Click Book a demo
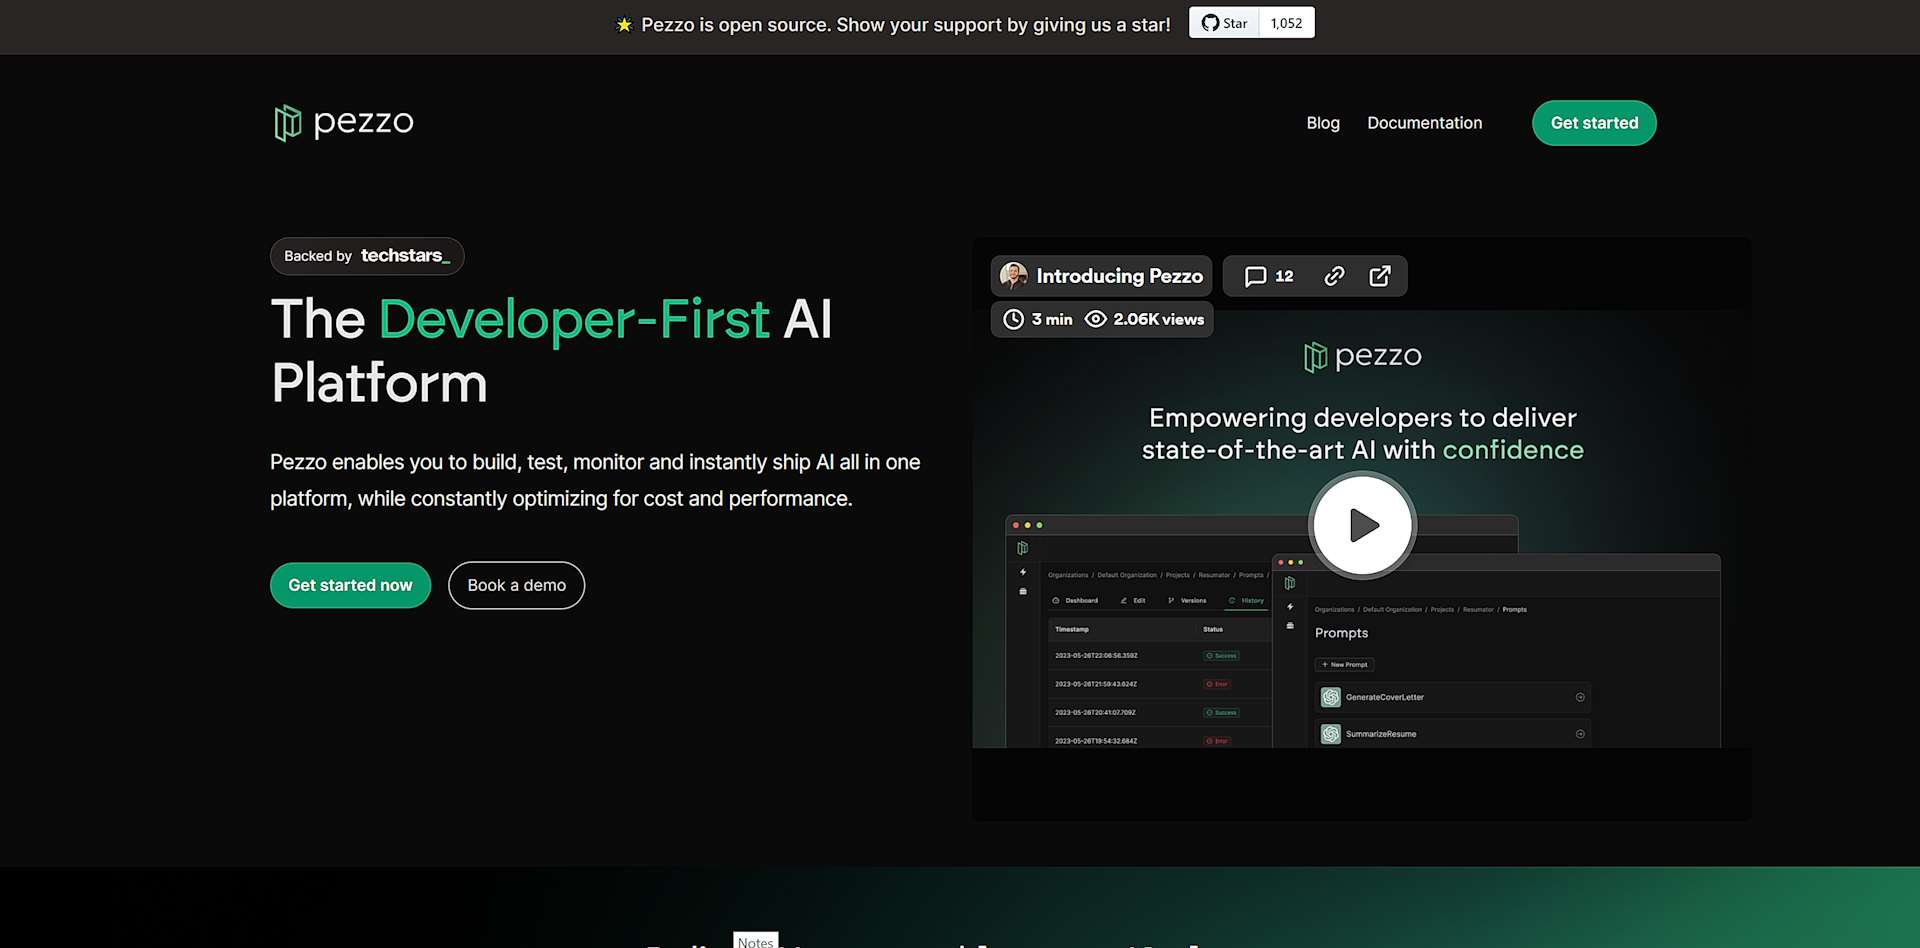This screenshot has width=1920, height=948. pyautogui.click(x=516, y=585)
